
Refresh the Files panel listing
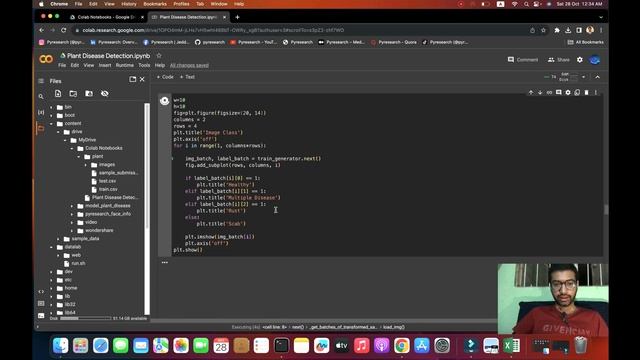coord(73,93)
